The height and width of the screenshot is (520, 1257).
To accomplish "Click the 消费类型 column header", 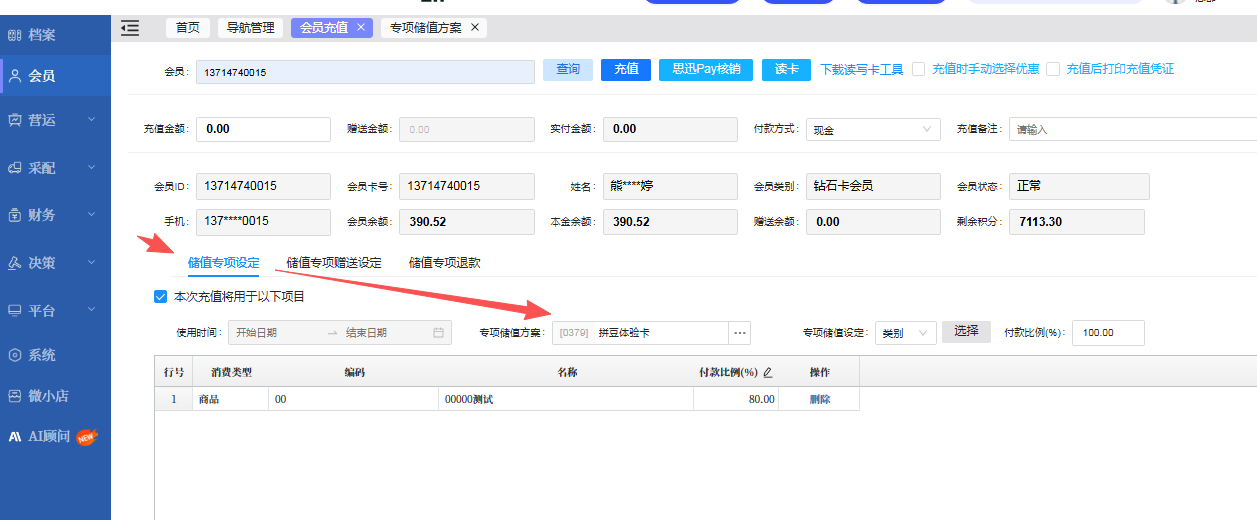I will tap(231, 372).
